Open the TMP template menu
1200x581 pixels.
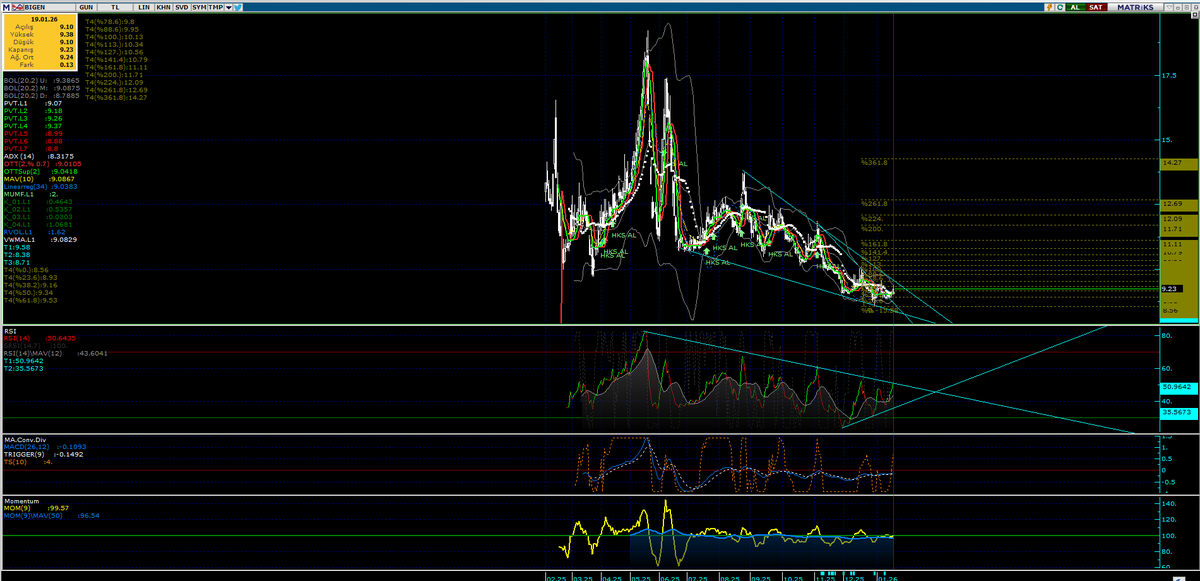coord(216,6)
